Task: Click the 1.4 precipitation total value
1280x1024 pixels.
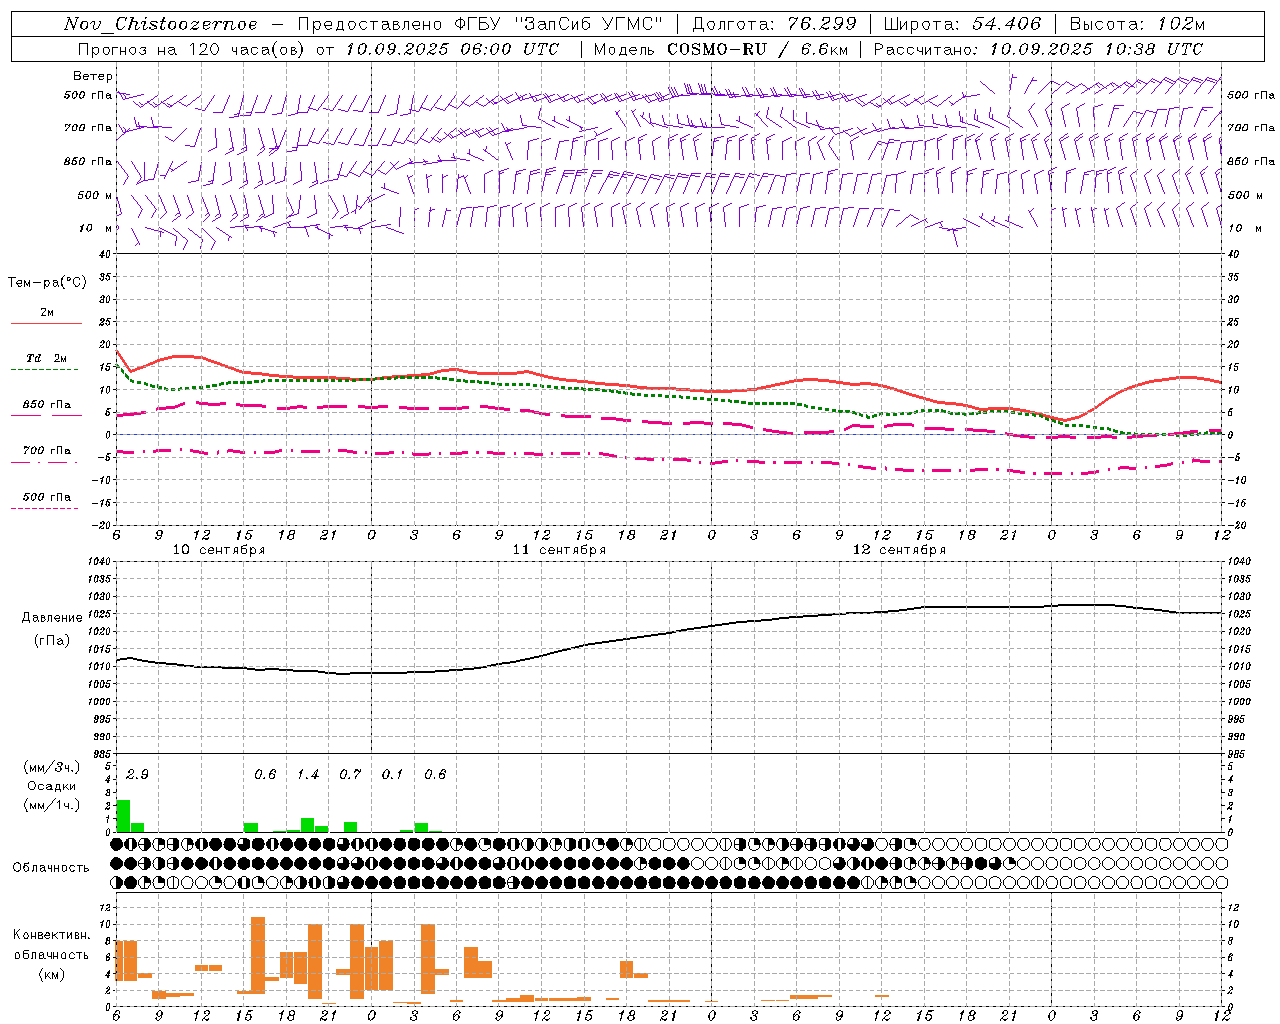Action: pos(307,774)
